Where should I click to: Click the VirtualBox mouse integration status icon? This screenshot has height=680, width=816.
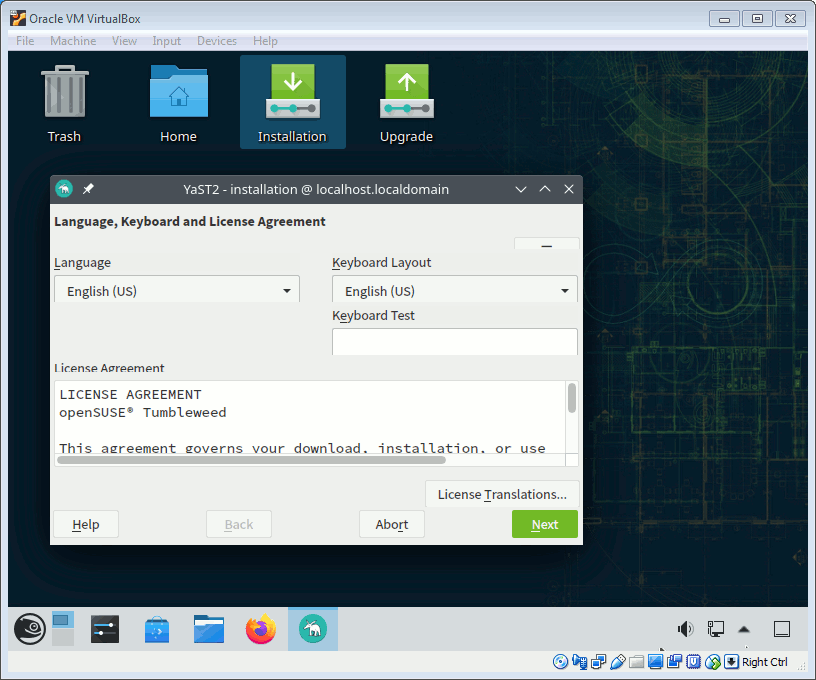[x=713, y=662]
